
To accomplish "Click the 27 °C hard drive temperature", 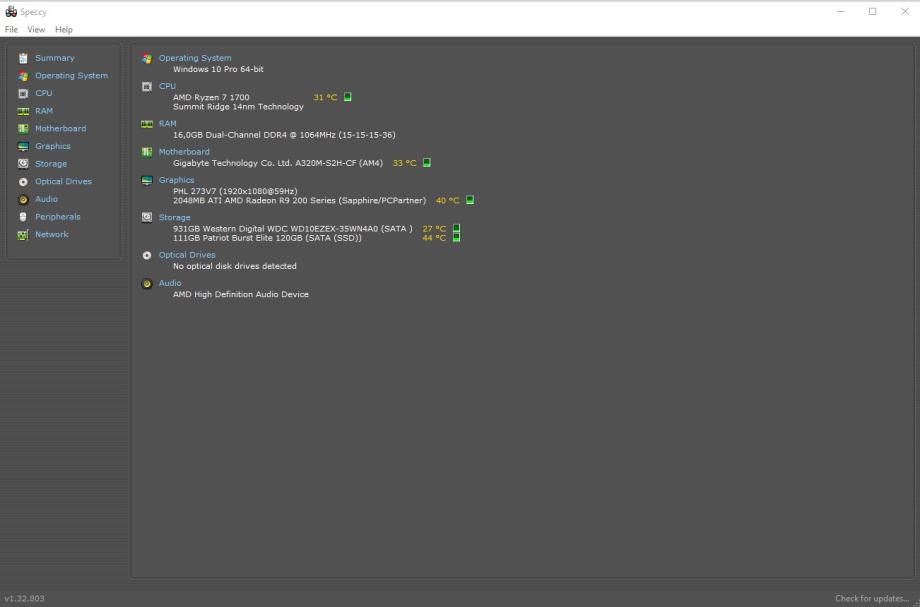I will pyautogui.click(x=434, y=229).
